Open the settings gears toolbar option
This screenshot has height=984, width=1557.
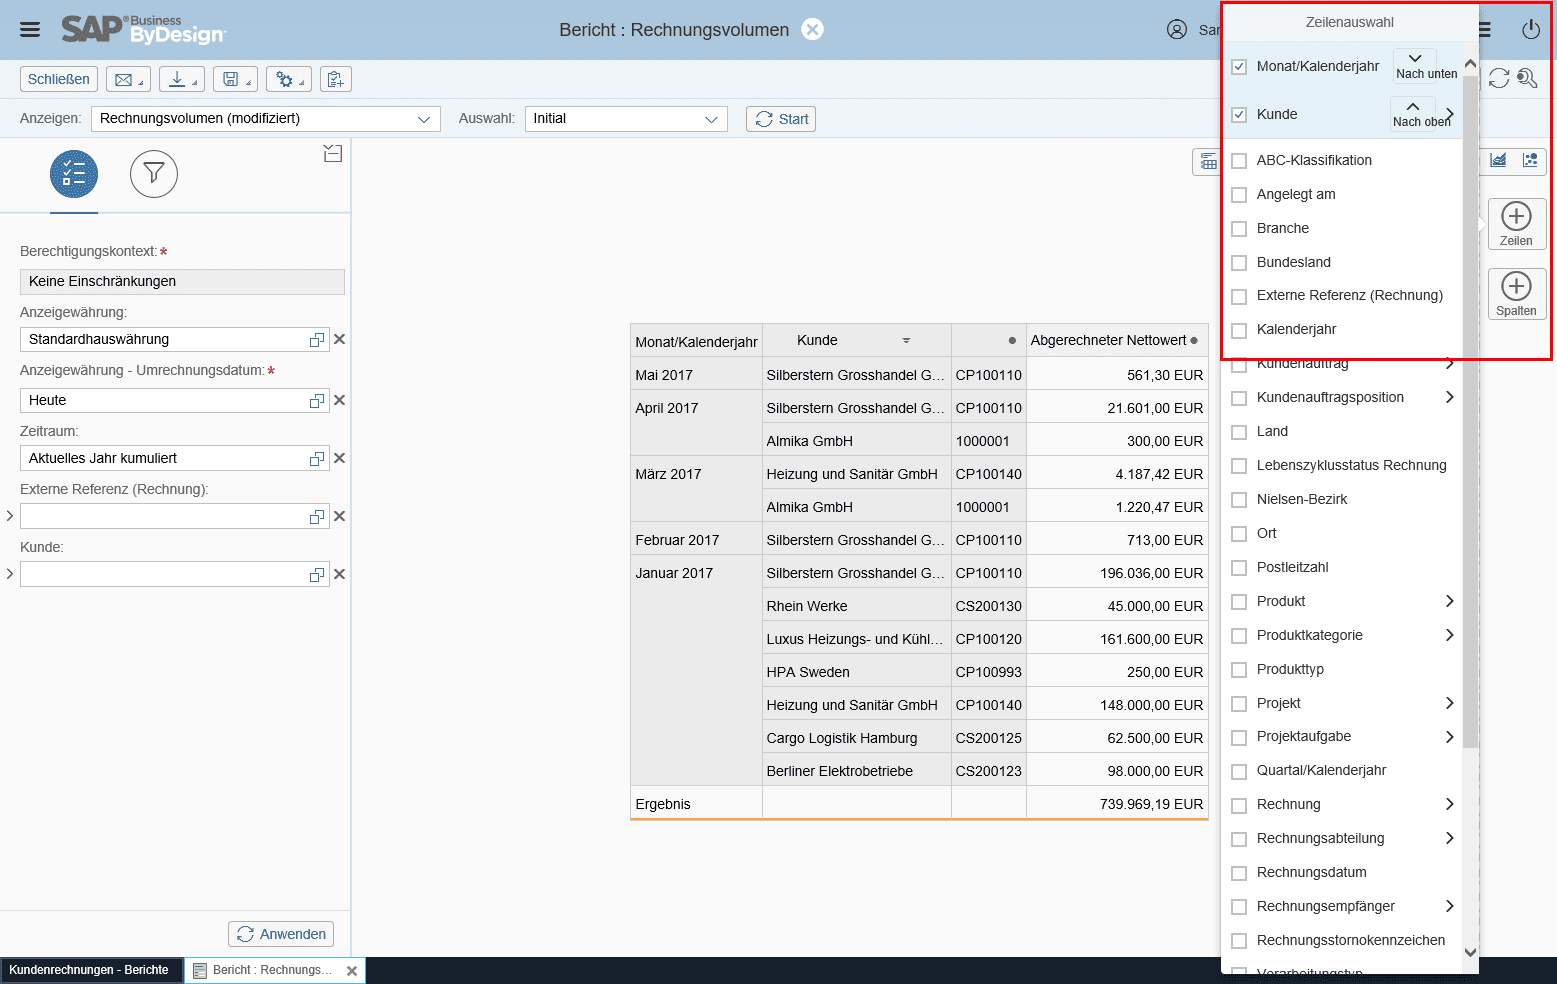click(289, 79)
